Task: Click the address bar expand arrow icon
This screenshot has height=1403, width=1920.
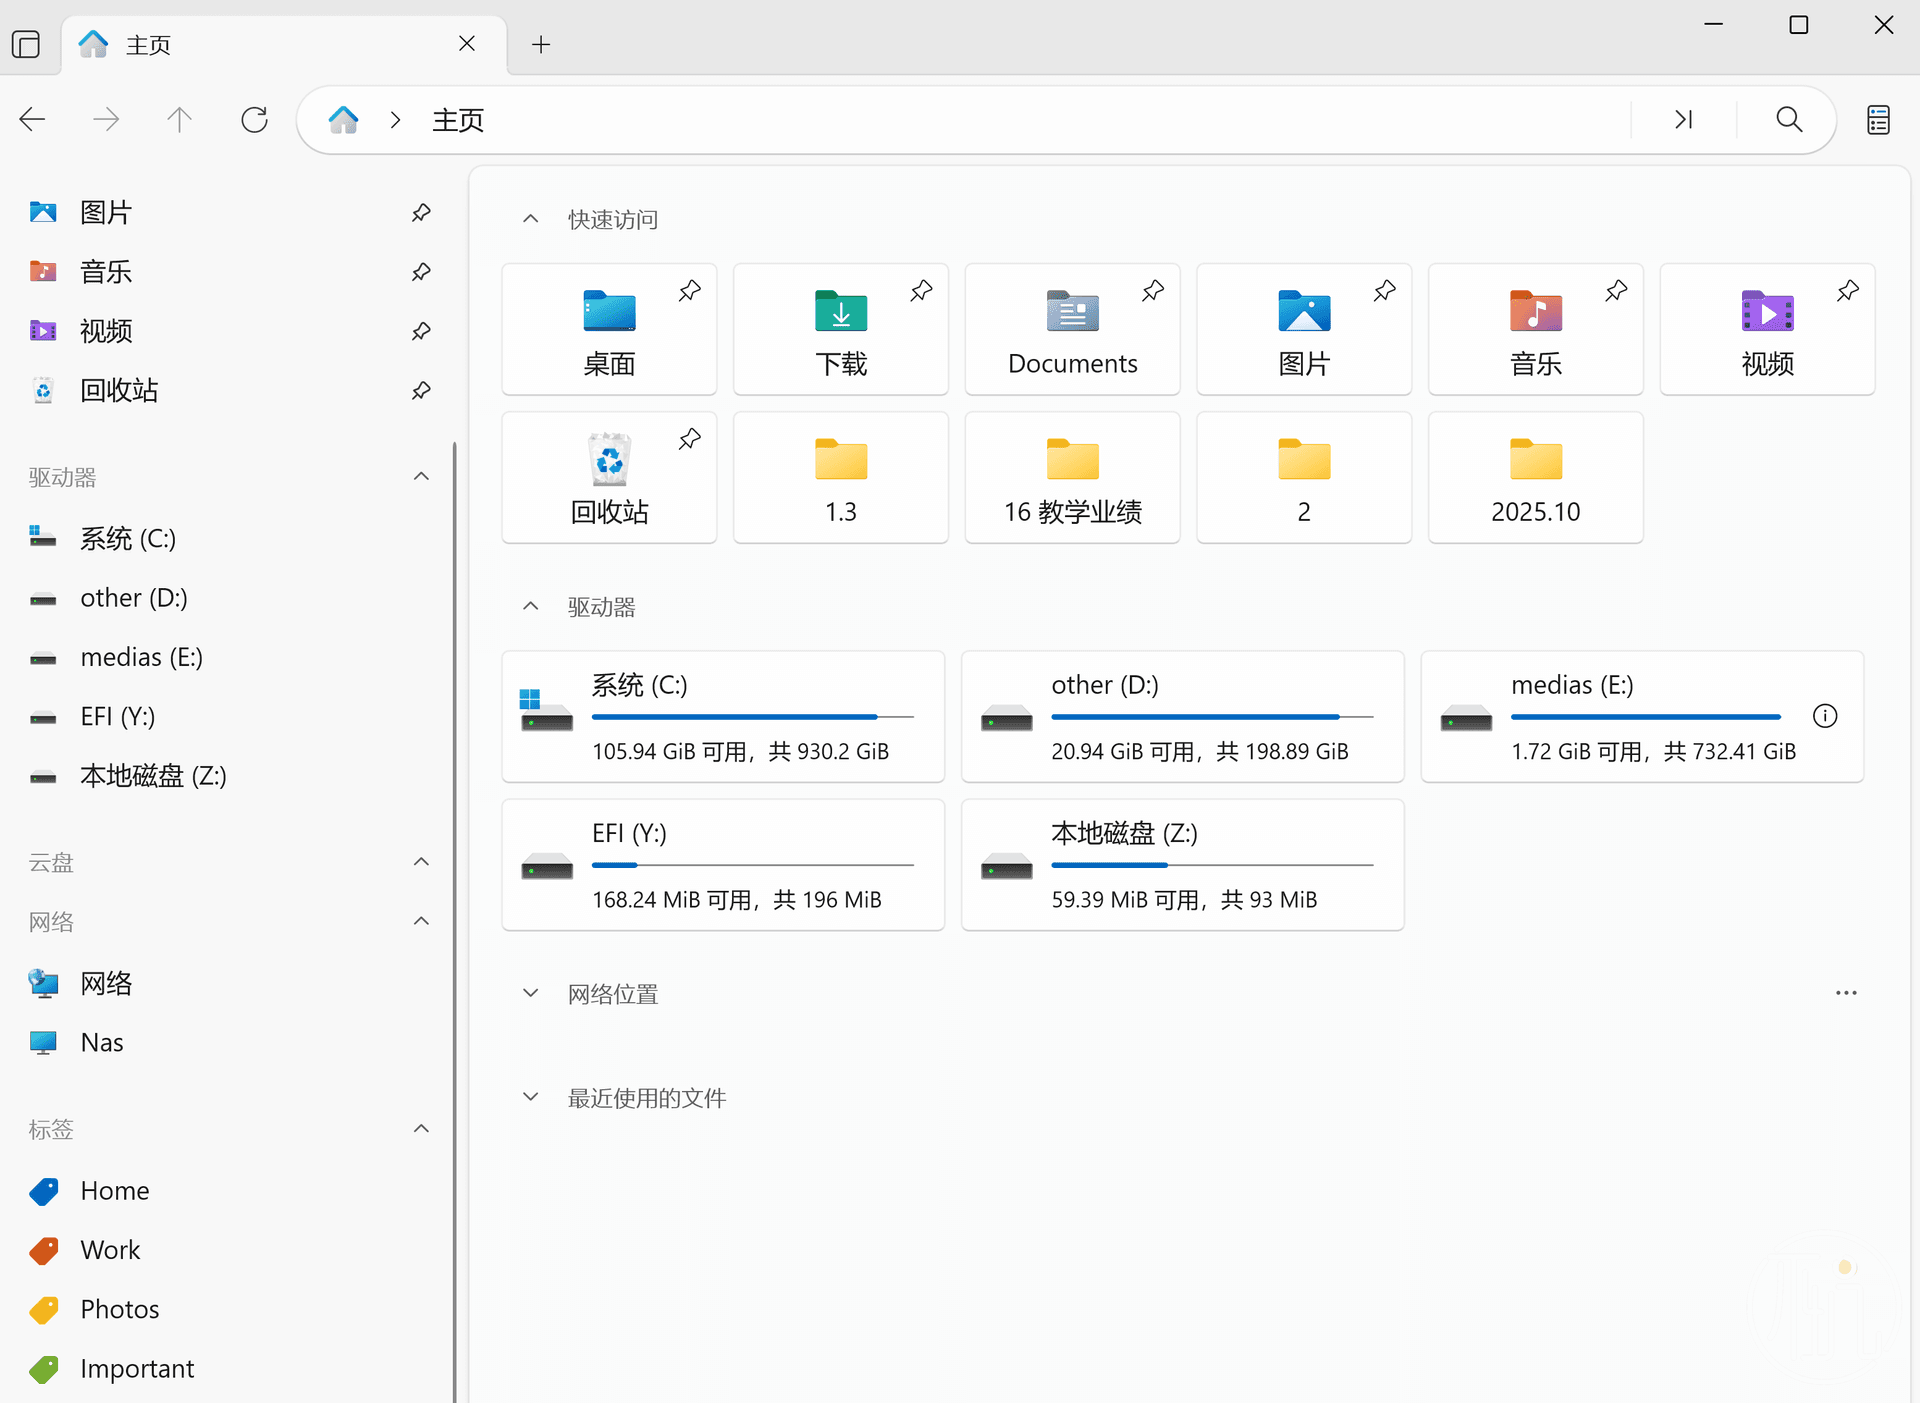Action: pyautogui.click(x=1683, y=120)
